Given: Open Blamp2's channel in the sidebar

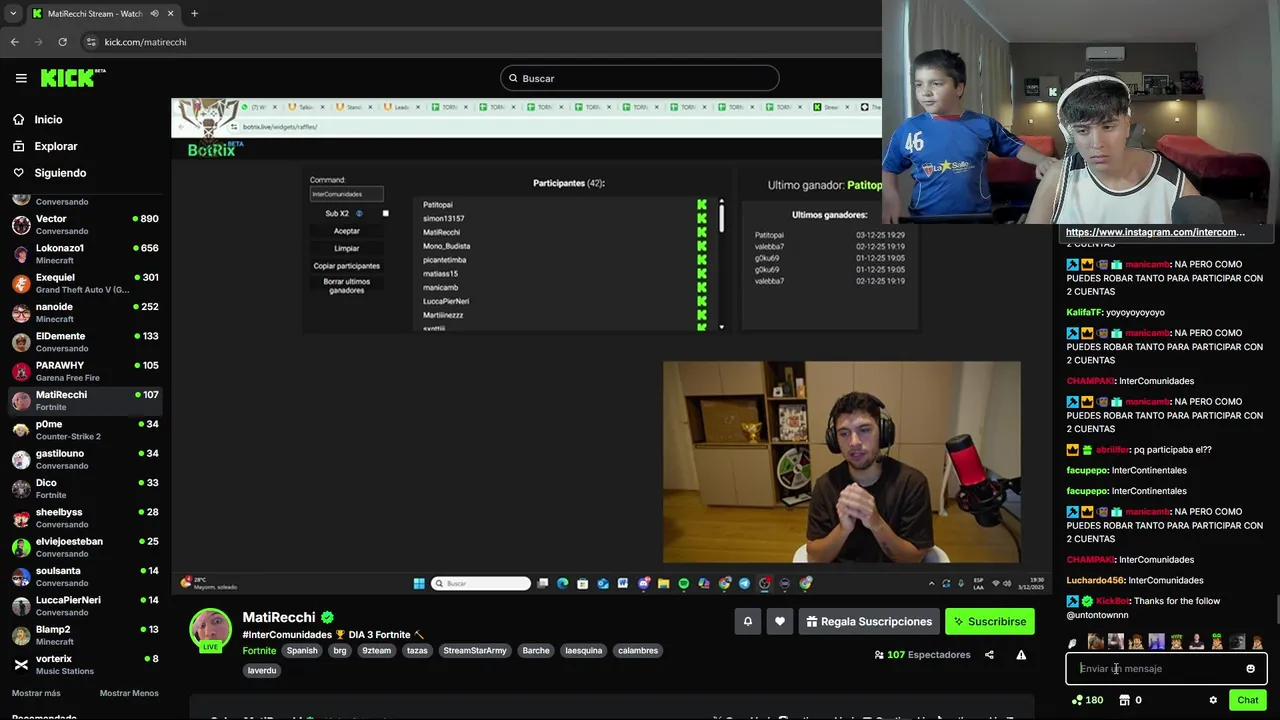Looking at the screenshot, I should [85, 635].
